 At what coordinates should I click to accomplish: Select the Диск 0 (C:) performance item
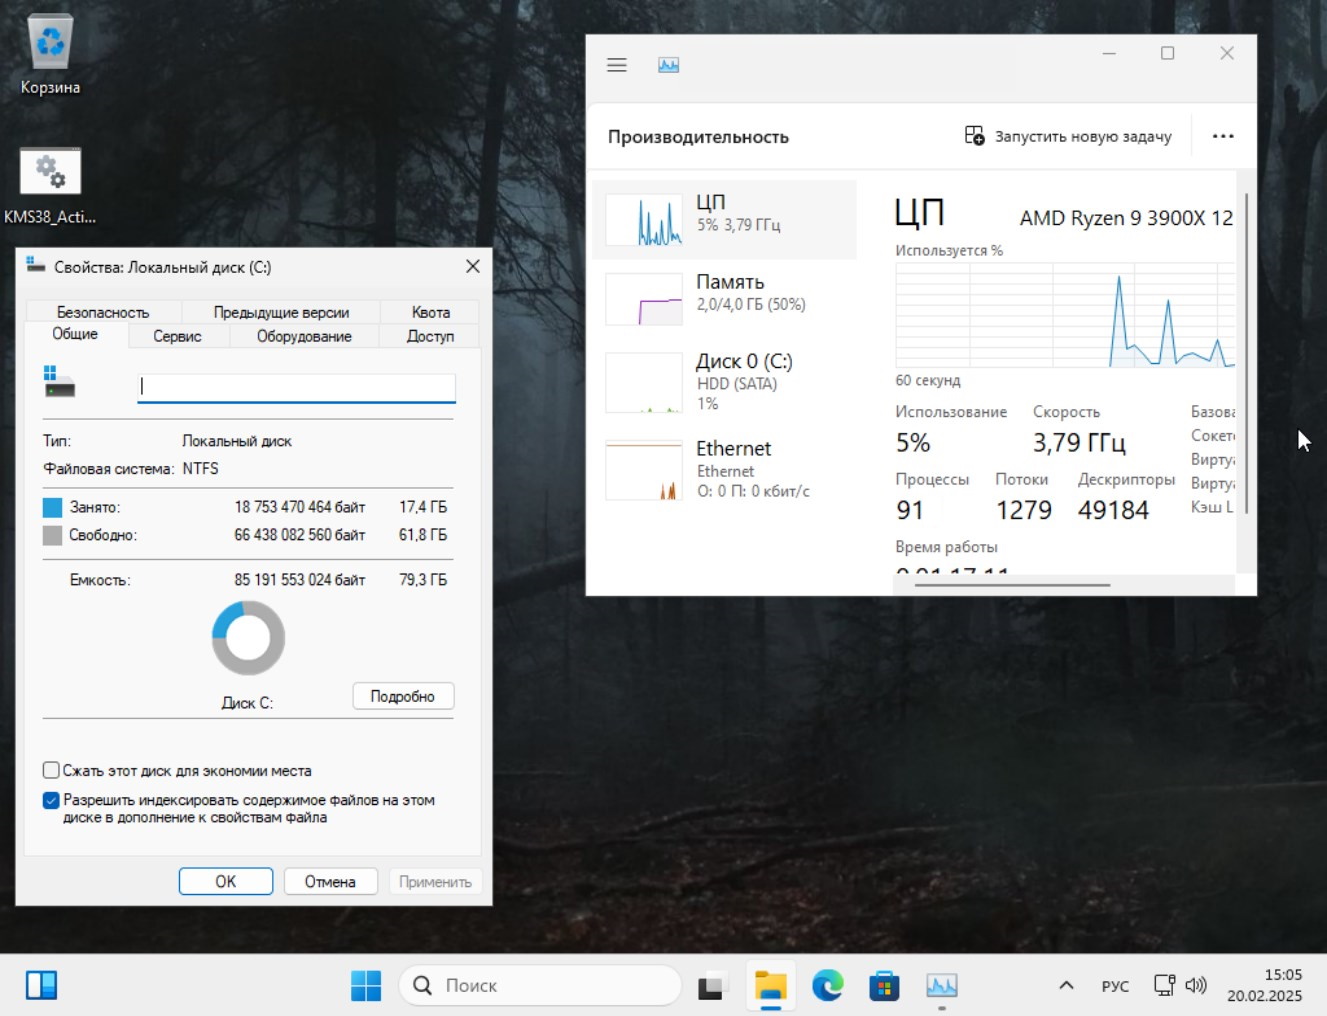tap(724, 381)
